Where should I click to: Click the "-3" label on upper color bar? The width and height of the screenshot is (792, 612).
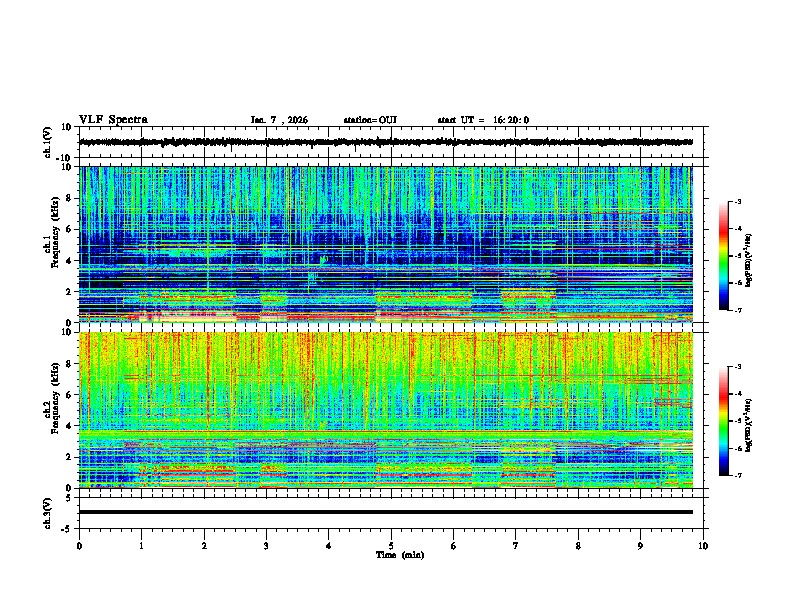coord(737,202)
